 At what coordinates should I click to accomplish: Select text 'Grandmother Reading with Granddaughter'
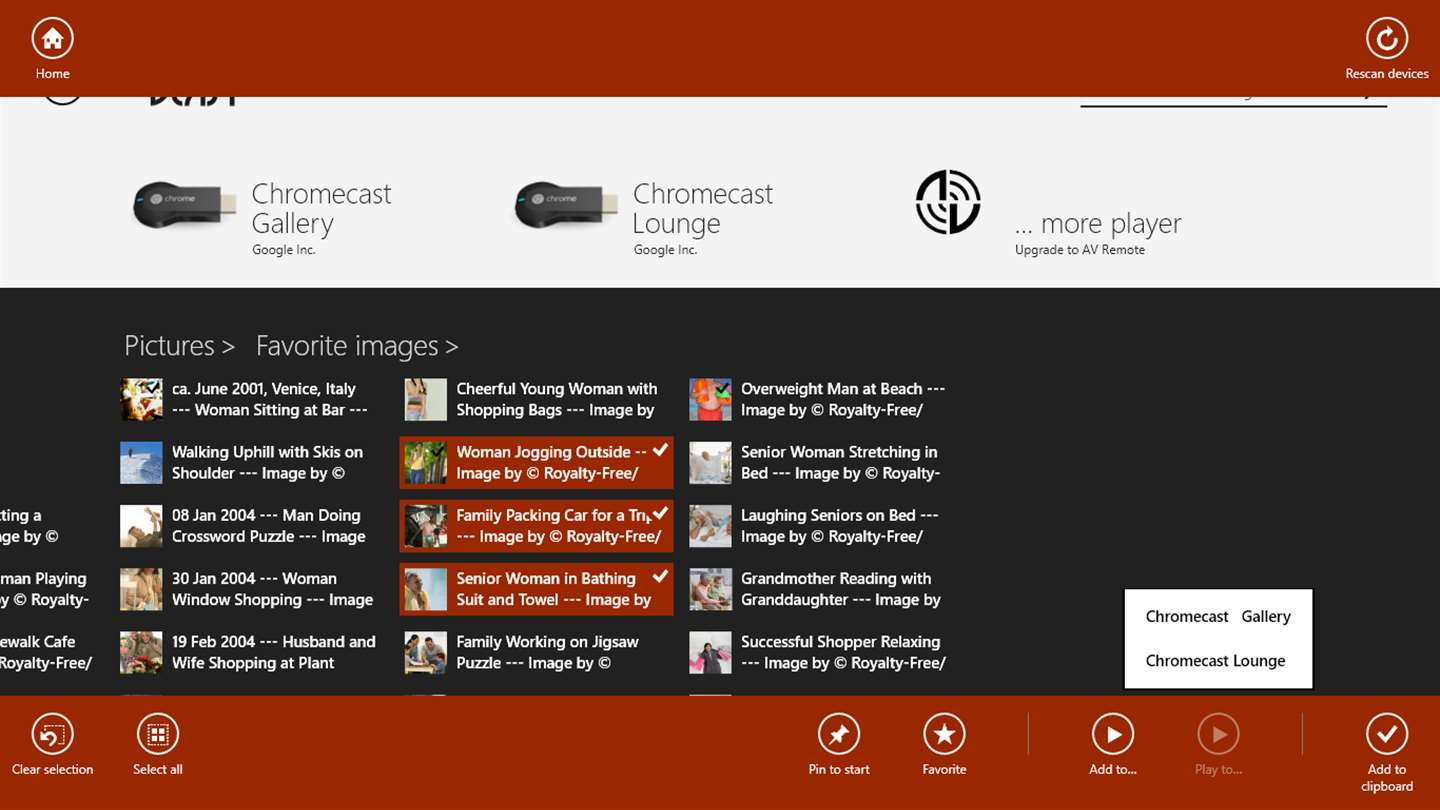[x=836, y=589]
